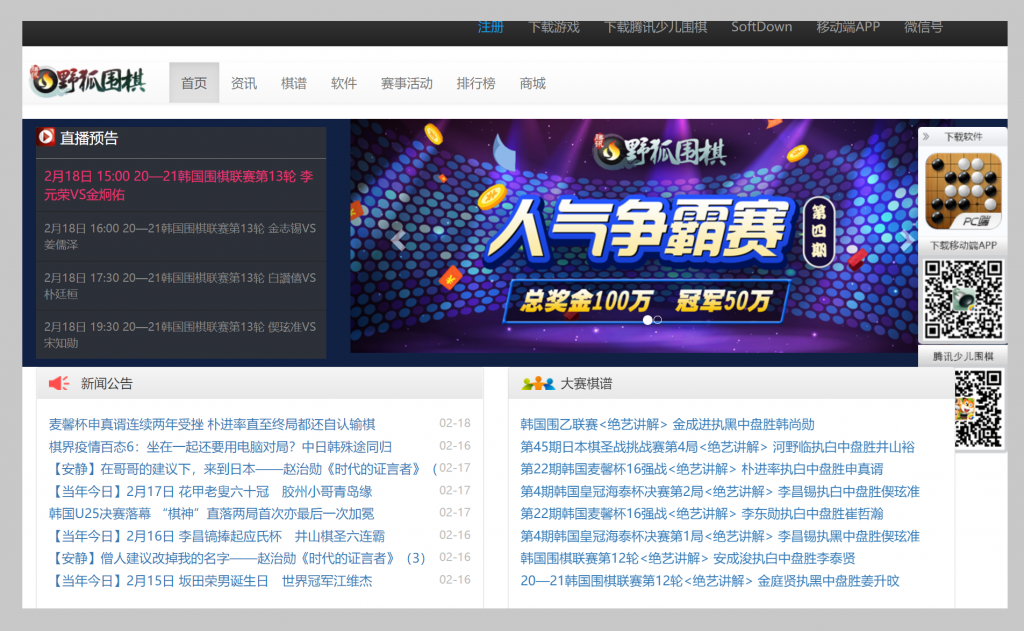Open the 人气争霸赛 banner image
This screenshot has width=1024, height=631.
[633, 236]
